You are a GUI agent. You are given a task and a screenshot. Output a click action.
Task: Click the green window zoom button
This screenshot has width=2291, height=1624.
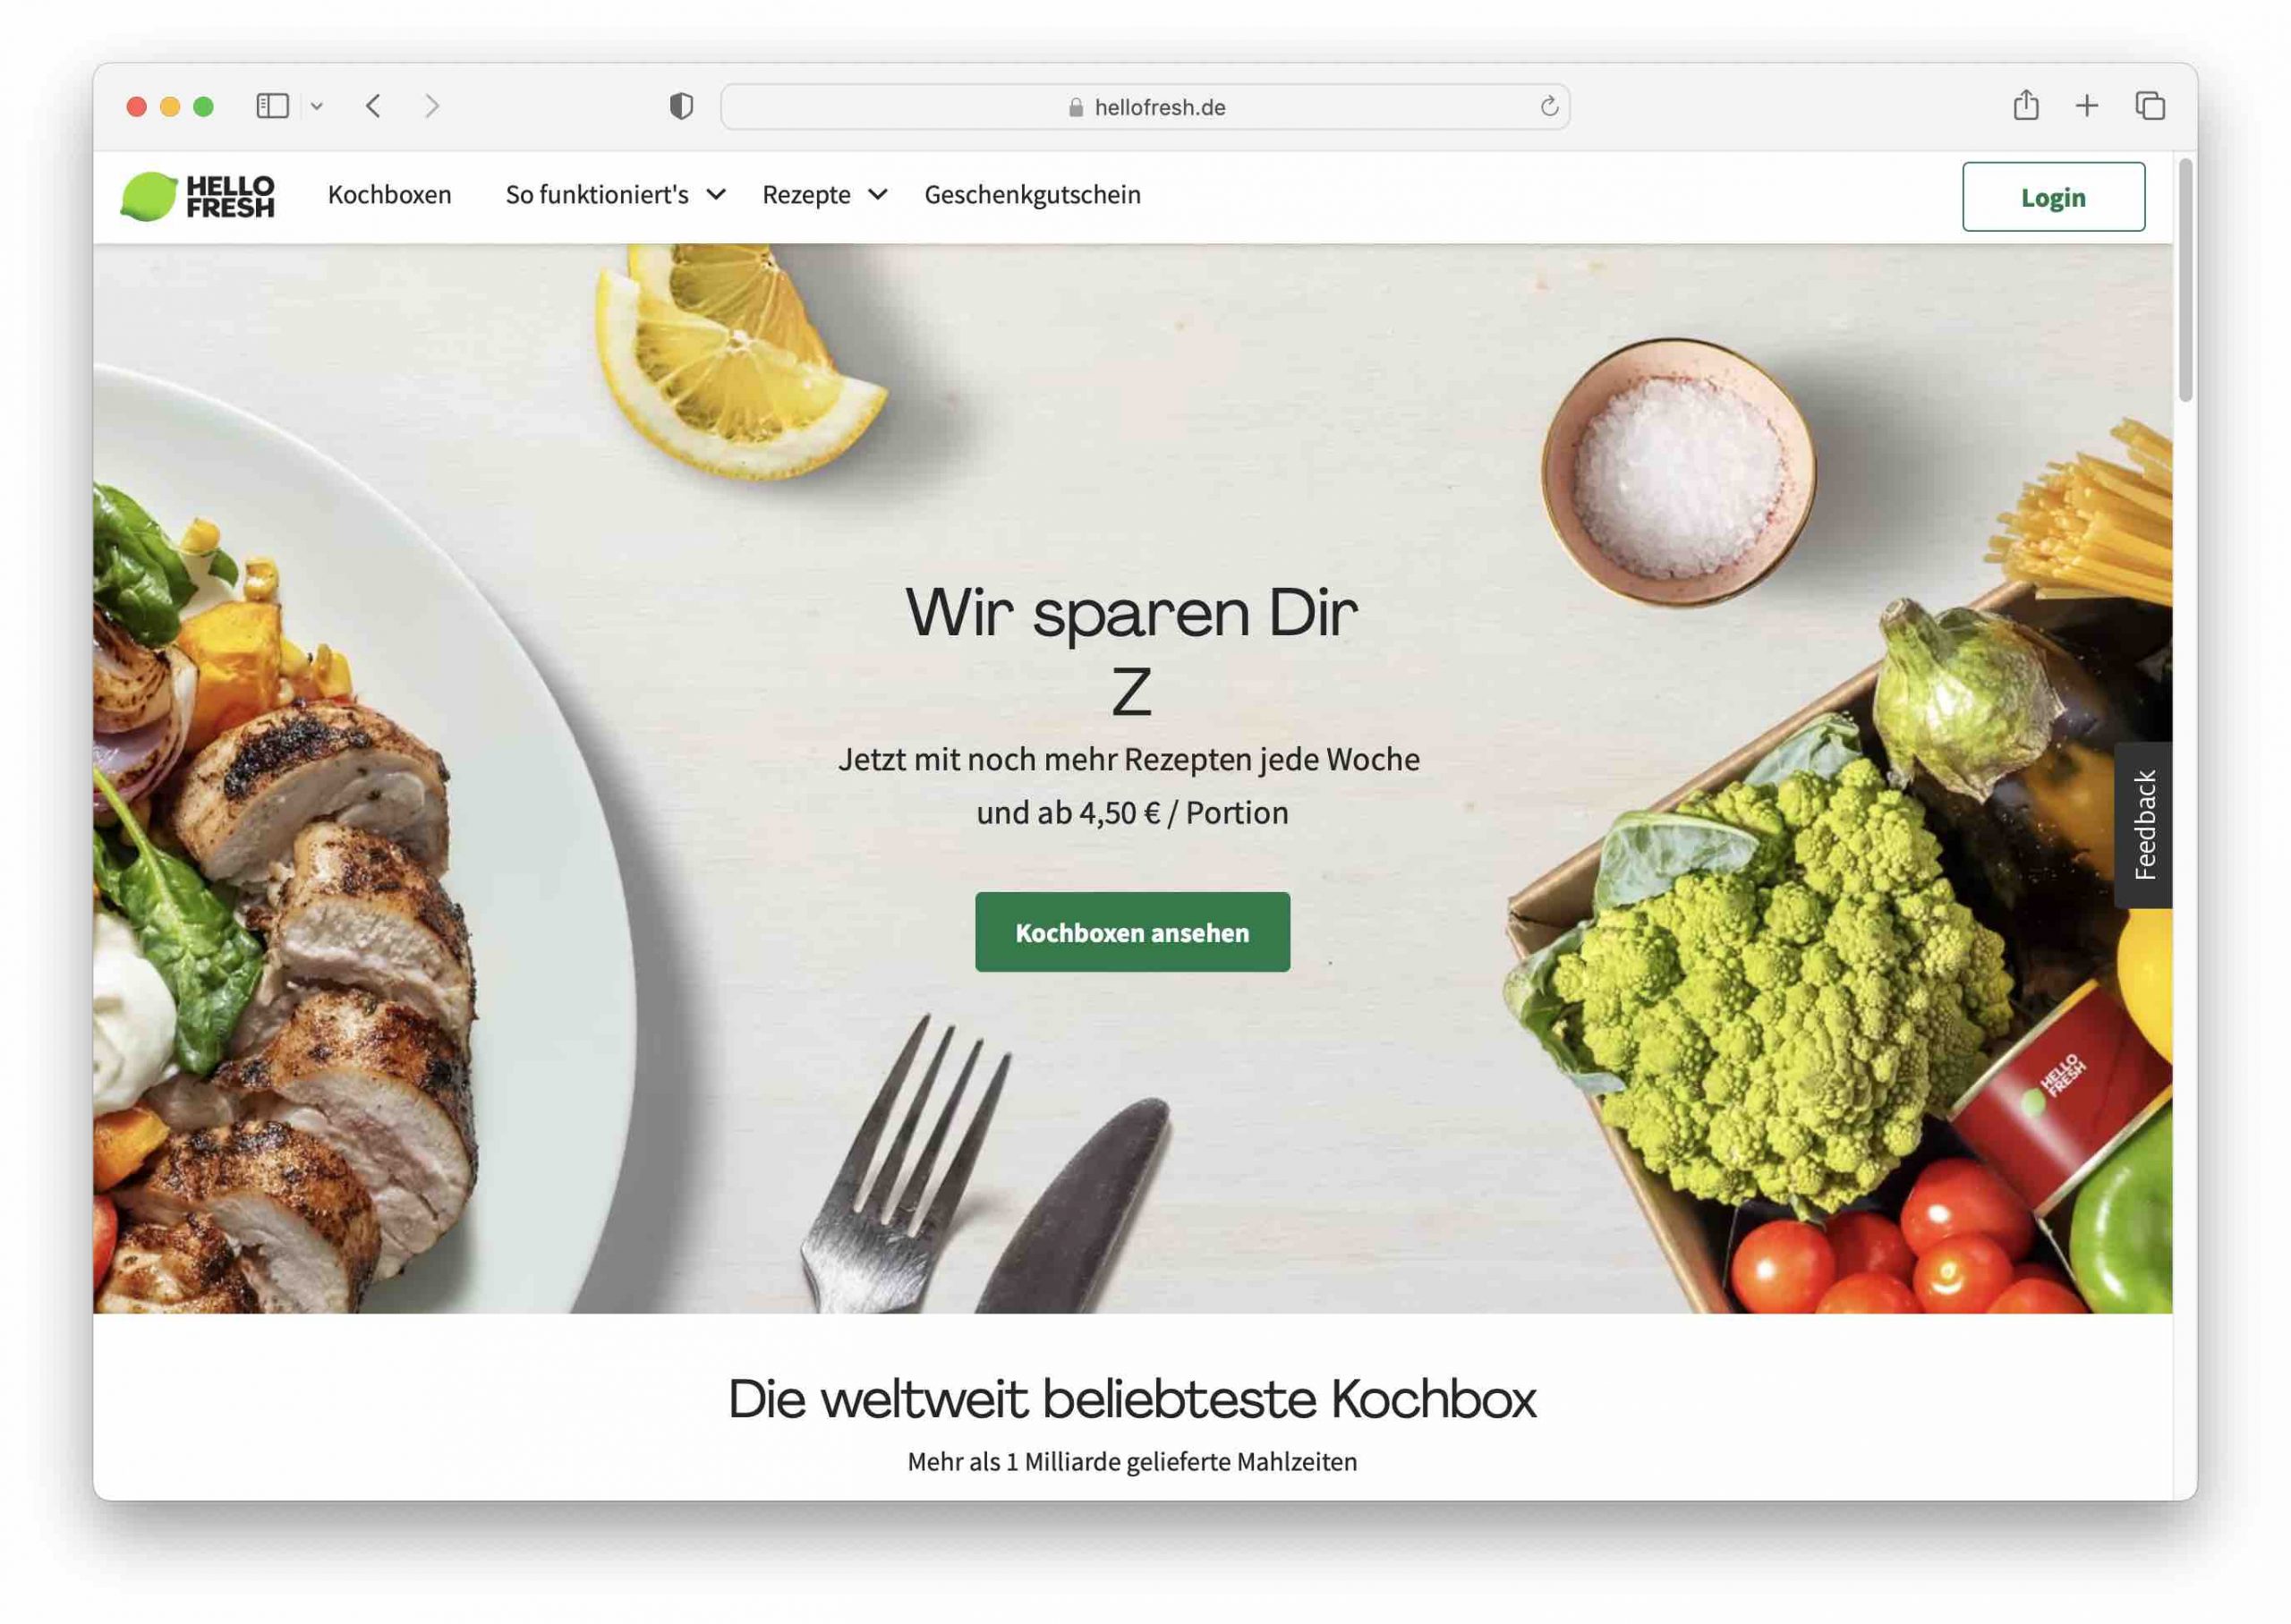tap(203, 106)
